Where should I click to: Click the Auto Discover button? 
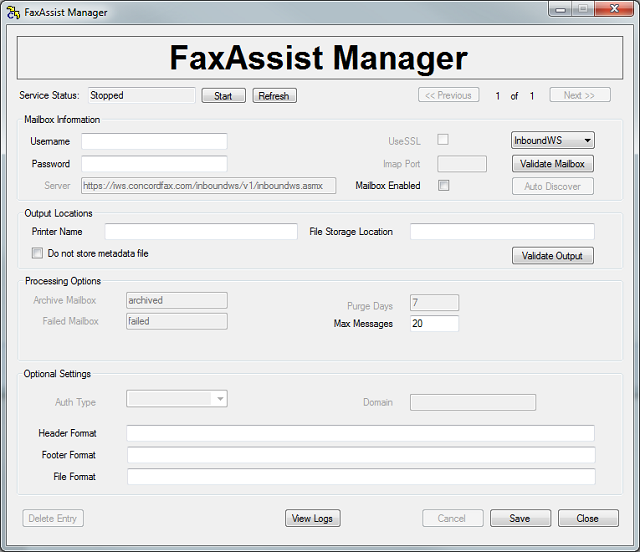pos(553,186)
